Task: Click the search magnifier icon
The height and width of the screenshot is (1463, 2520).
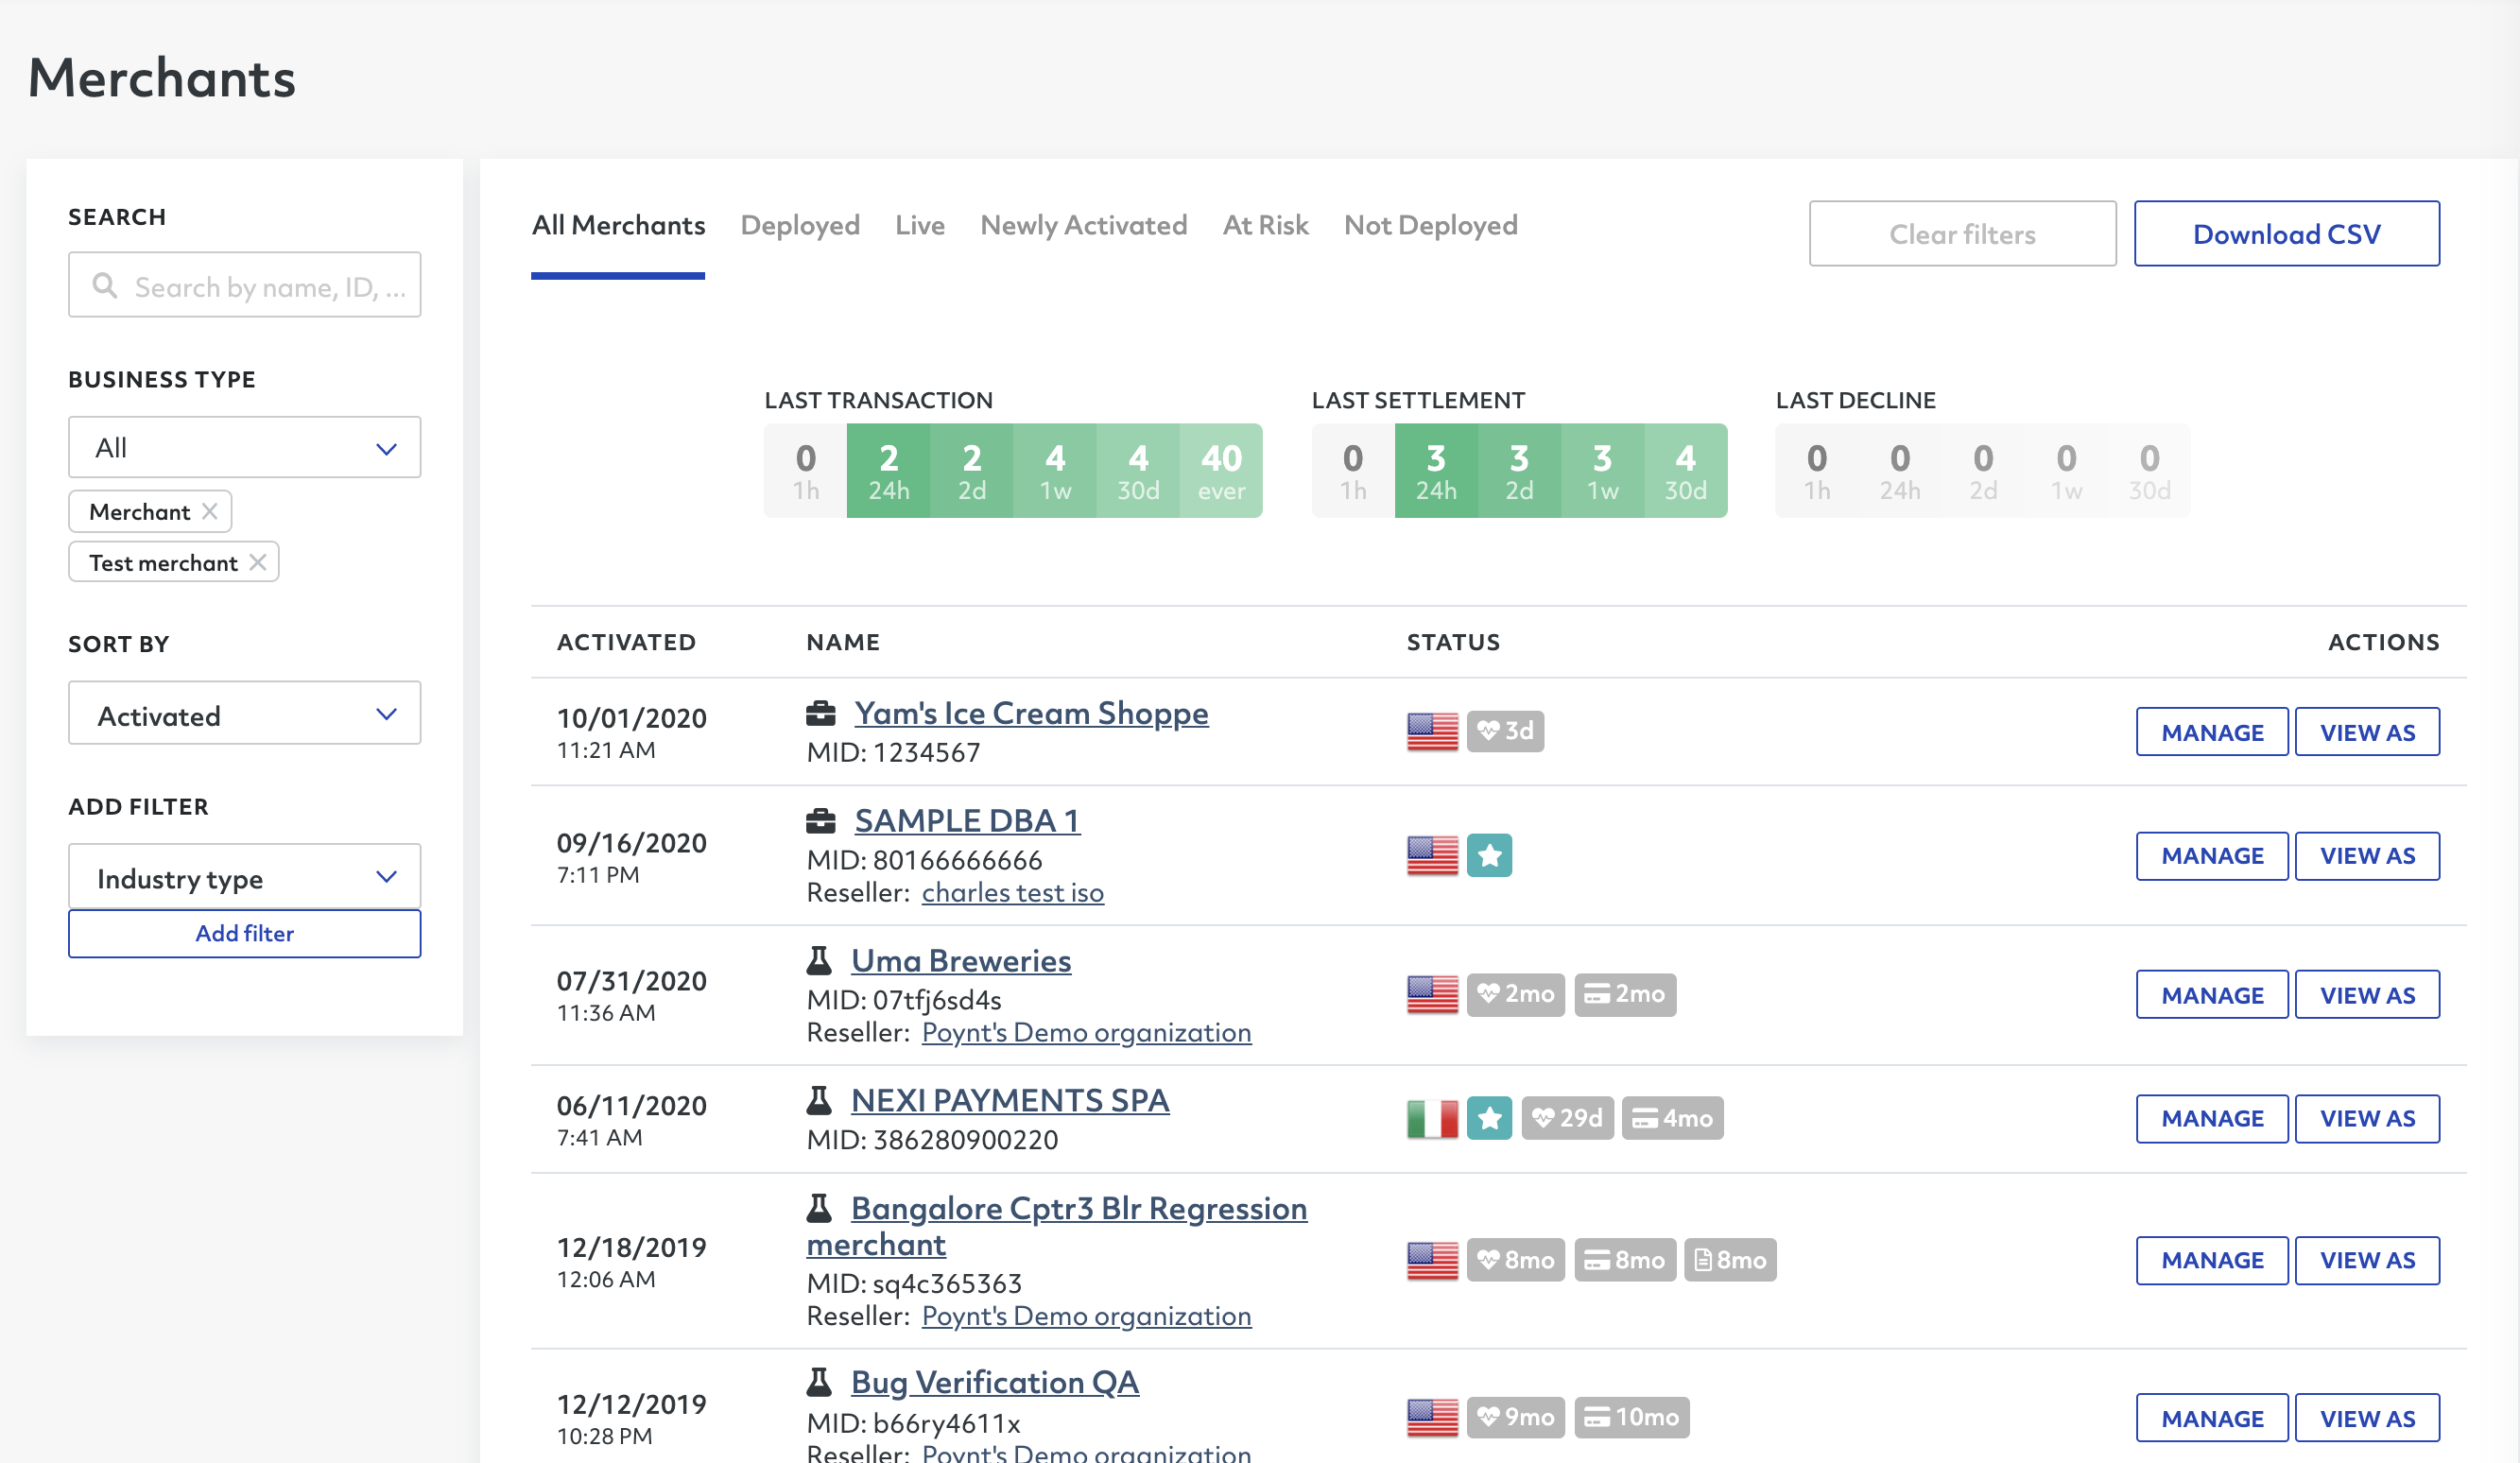Action: [104, 286]
